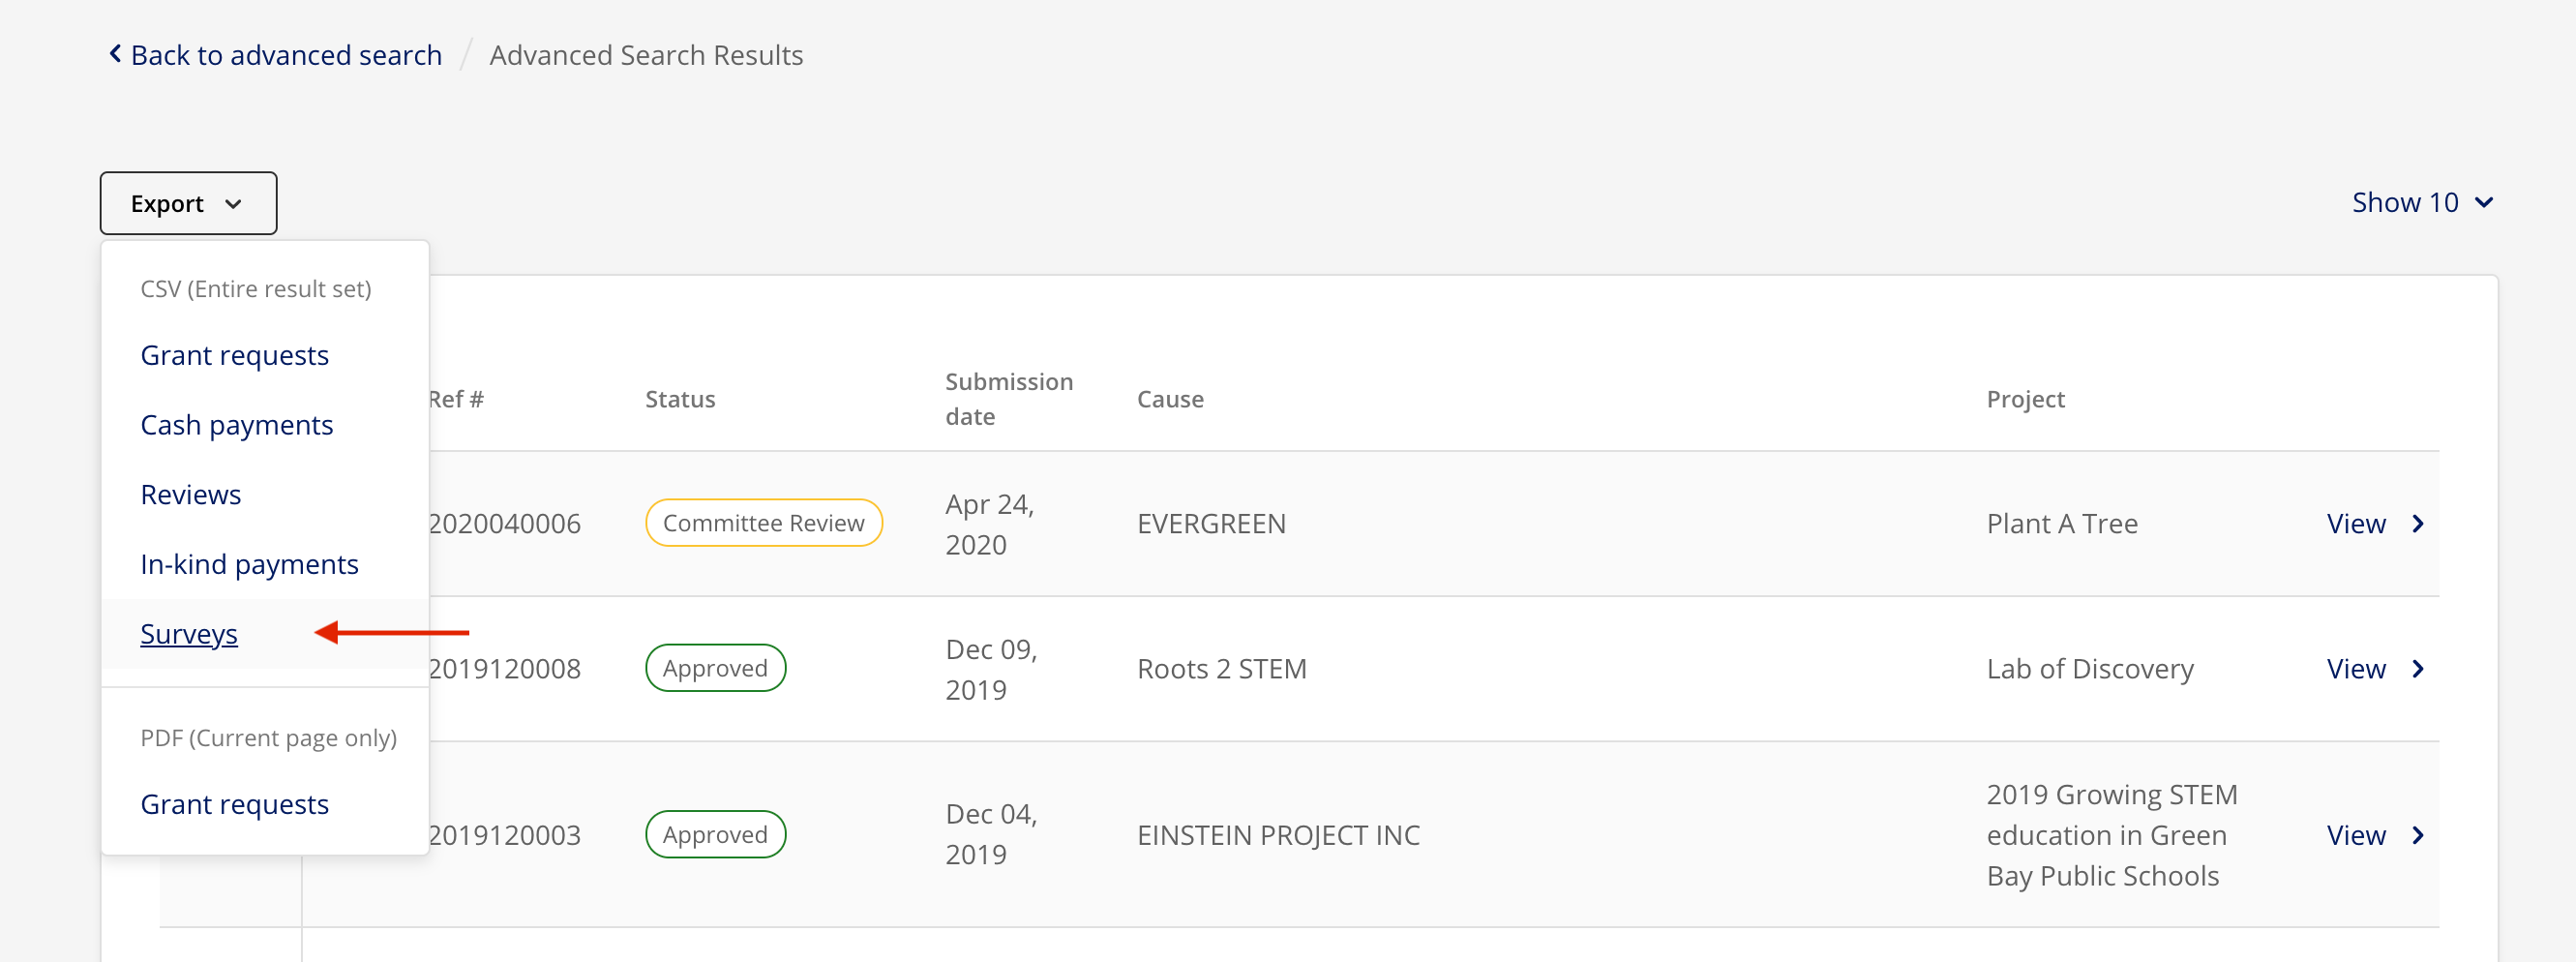Select CSV Grant requests export option
The image size is (2576, 962).
tap(234, 355)
